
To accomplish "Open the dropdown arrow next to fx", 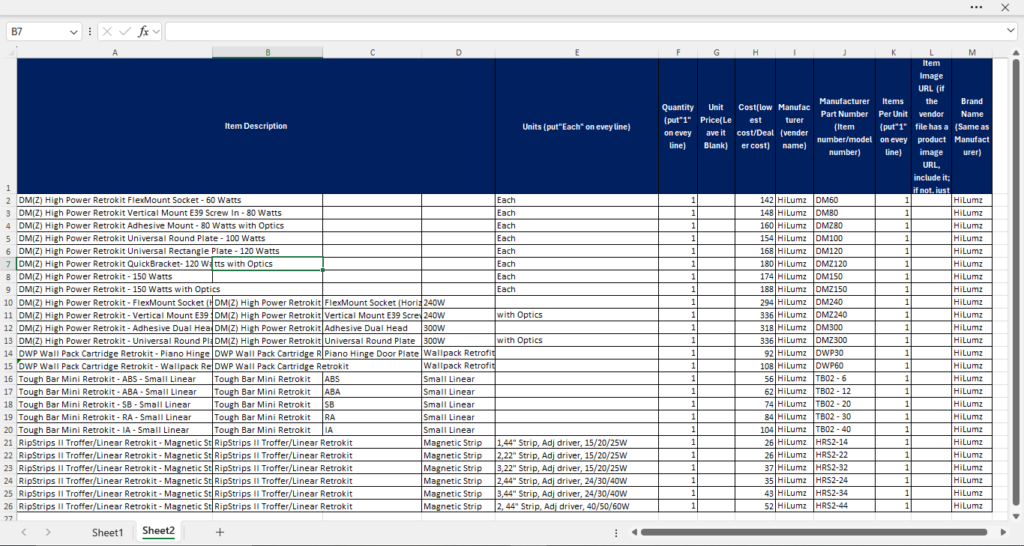I will tap(156, 31).
